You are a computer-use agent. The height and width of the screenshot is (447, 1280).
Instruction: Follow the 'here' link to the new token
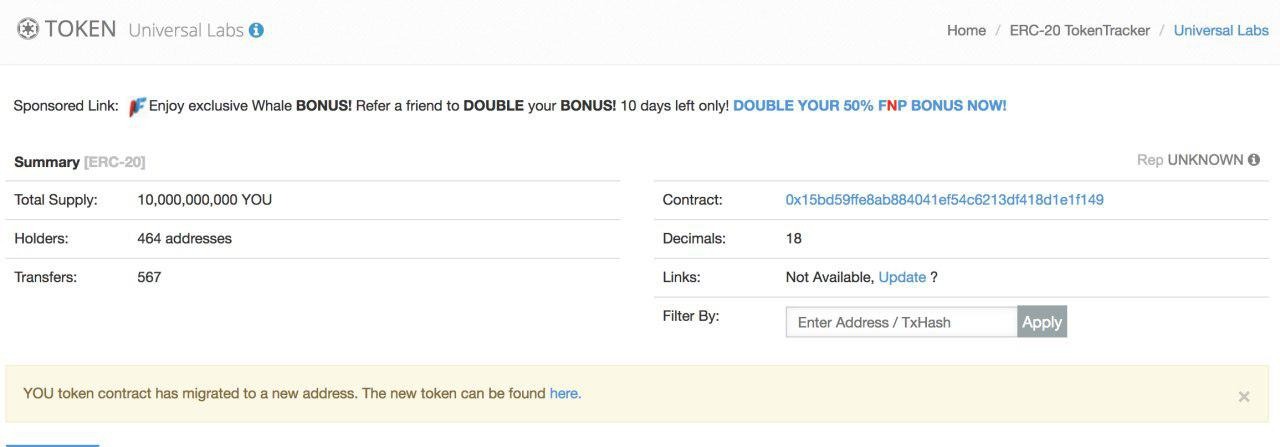[x=565, y=393]
